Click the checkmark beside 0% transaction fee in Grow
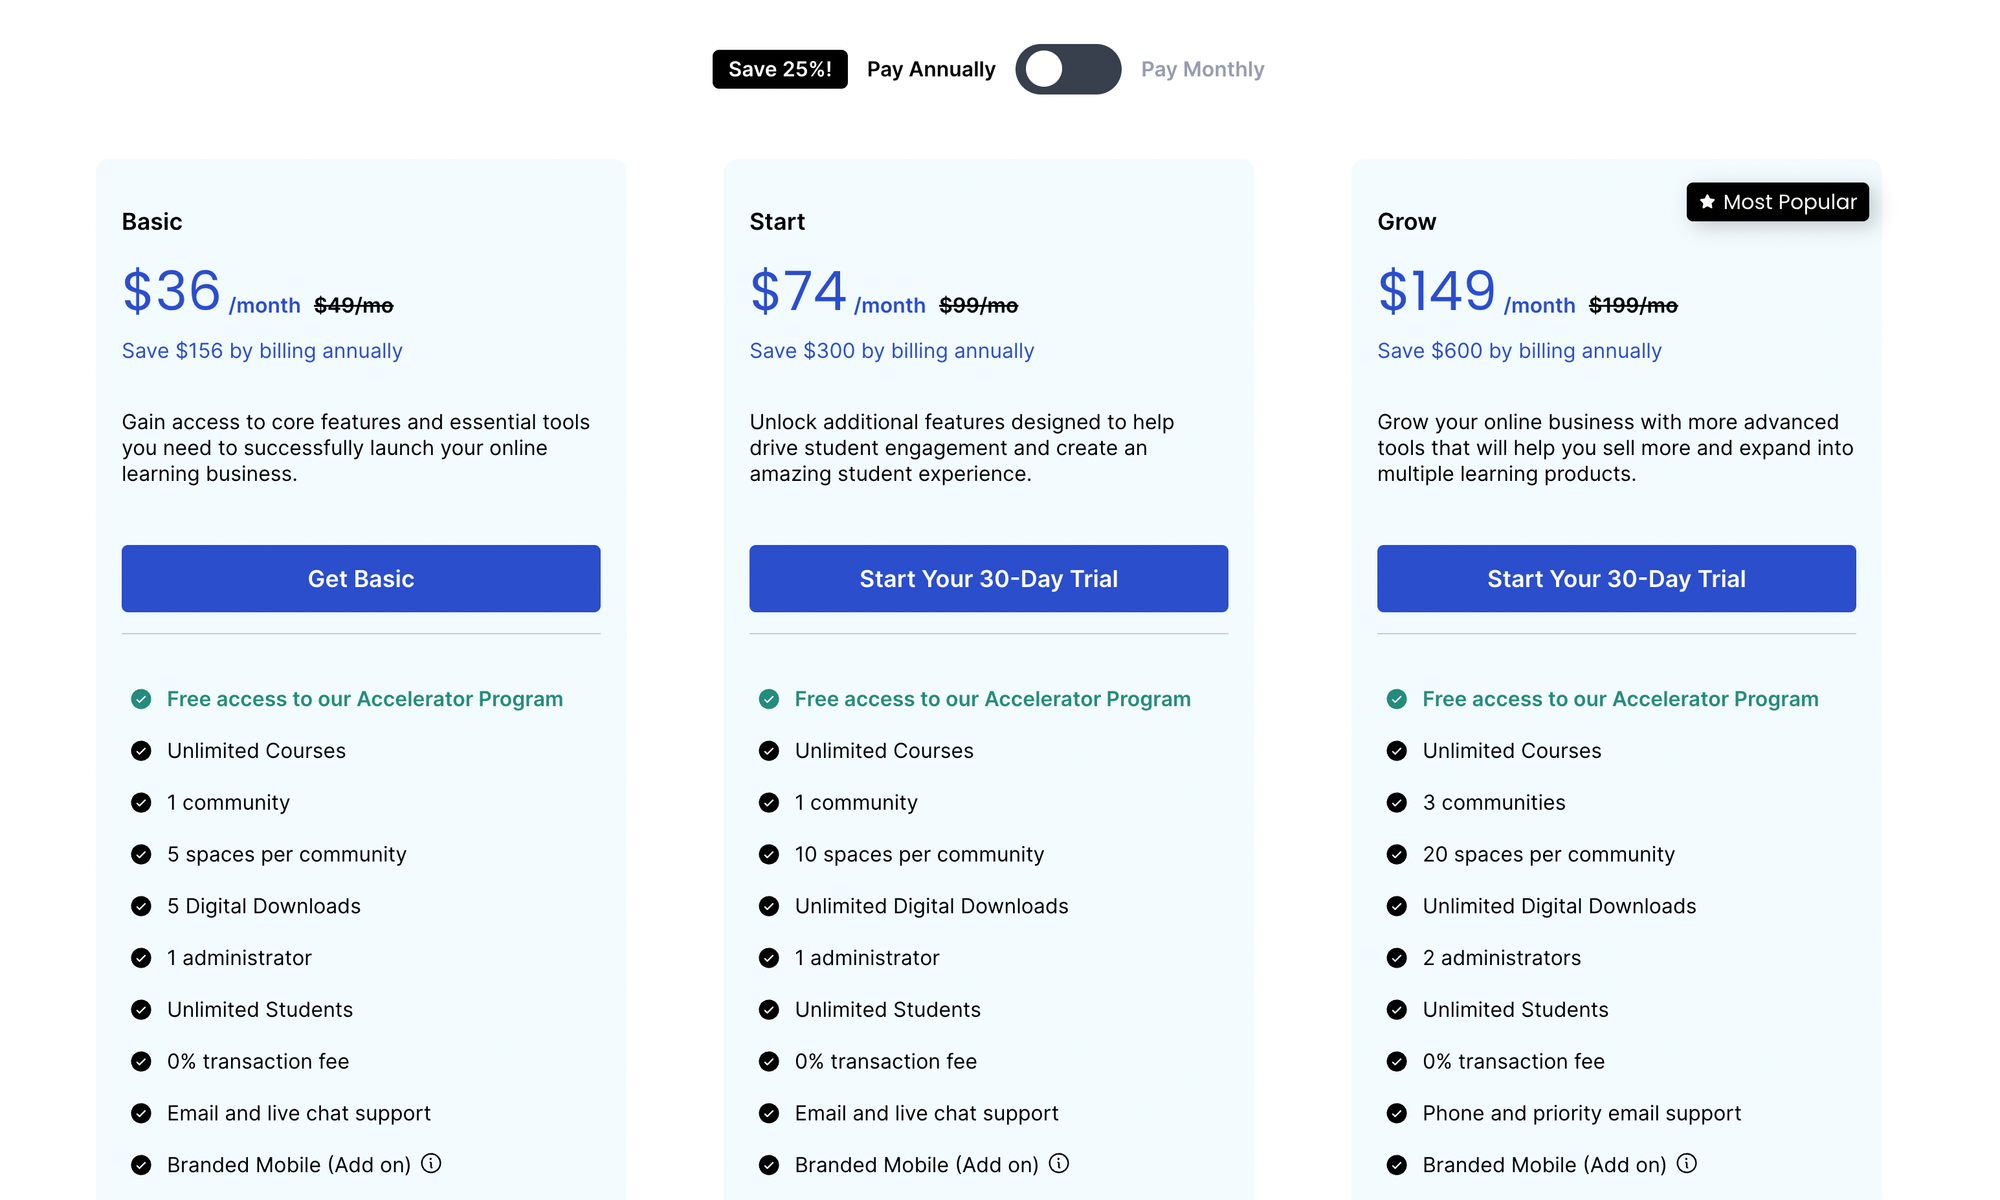This screenshot has height=1200, width=2000. click(1396, 1061)
